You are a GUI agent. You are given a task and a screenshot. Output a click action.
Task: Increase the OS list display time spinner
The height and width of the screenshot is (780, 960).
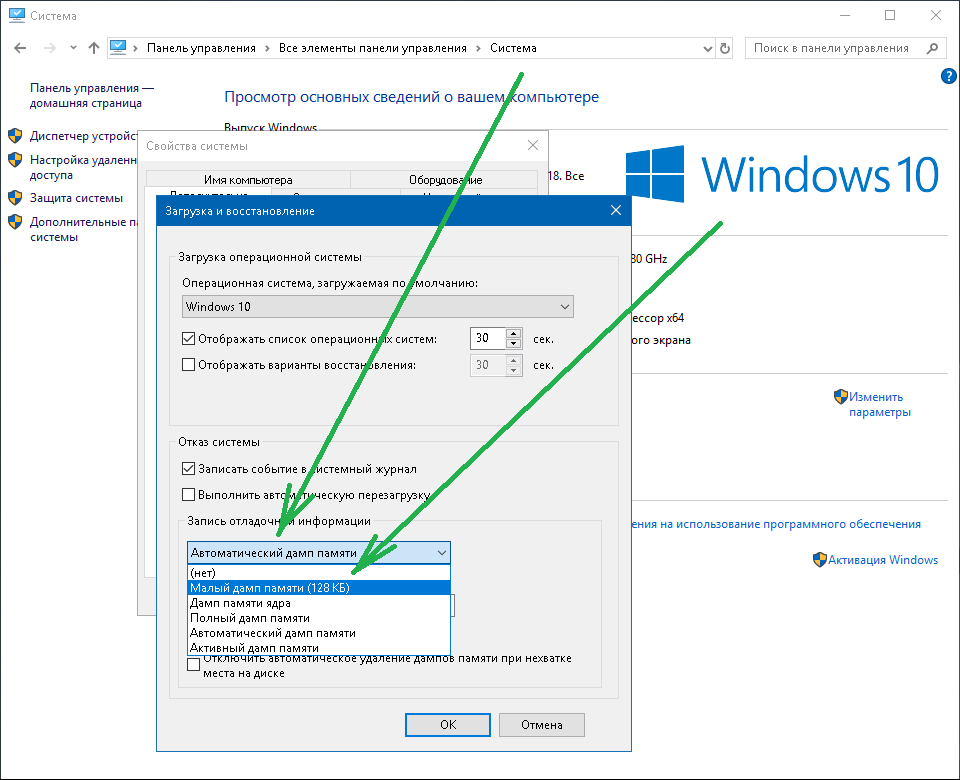click(514, 334)
